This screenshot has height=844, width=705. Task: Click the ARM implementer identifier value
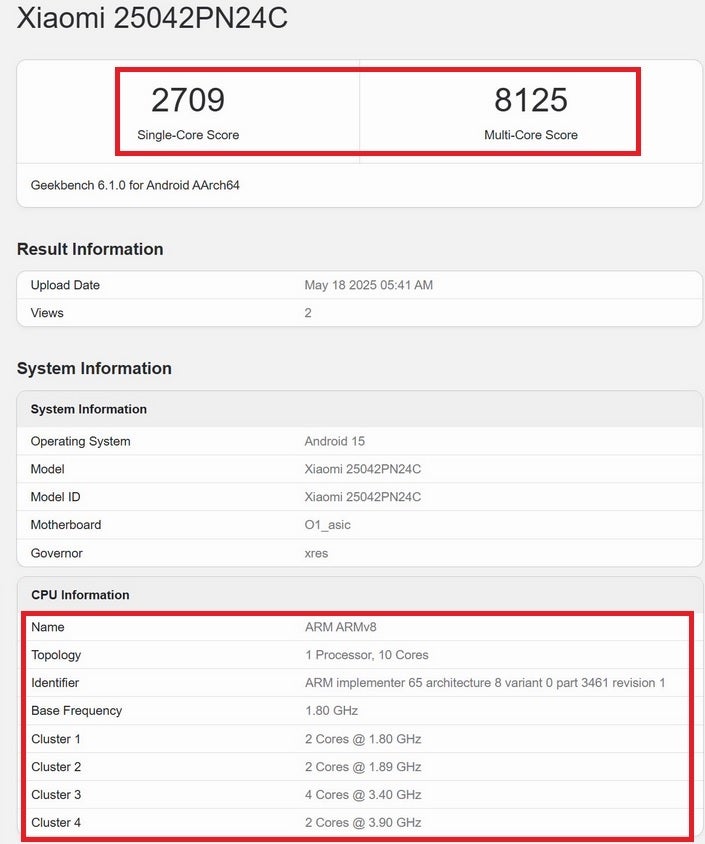[x=485, y=683]
